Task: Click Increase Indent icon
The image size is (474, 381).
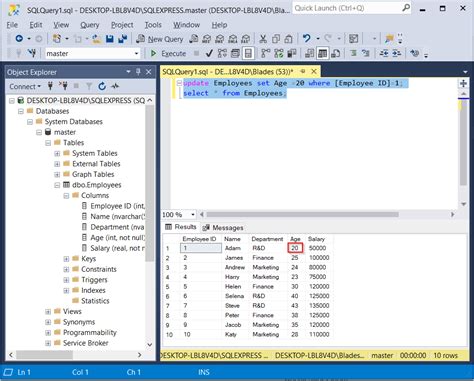Action: pyautogui.click(x=397, y=53)
